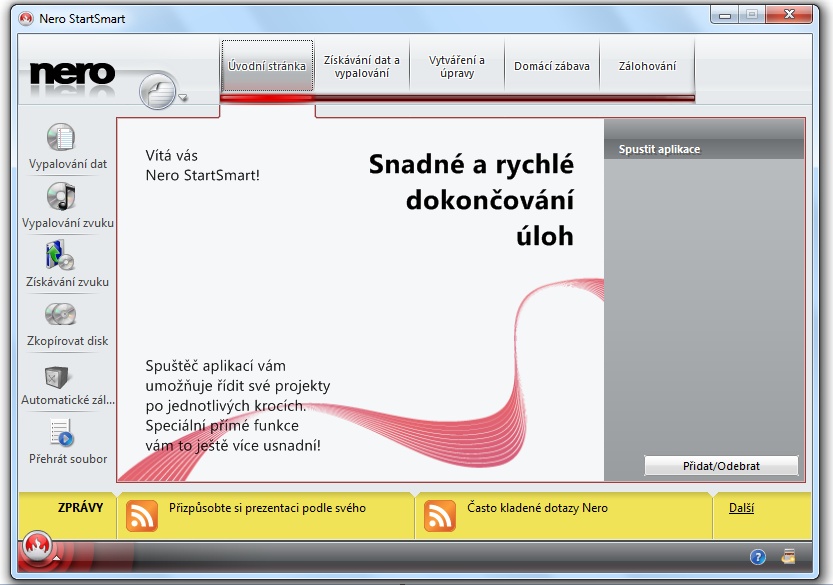Close the Nero StartSmart window

point(789,15)
